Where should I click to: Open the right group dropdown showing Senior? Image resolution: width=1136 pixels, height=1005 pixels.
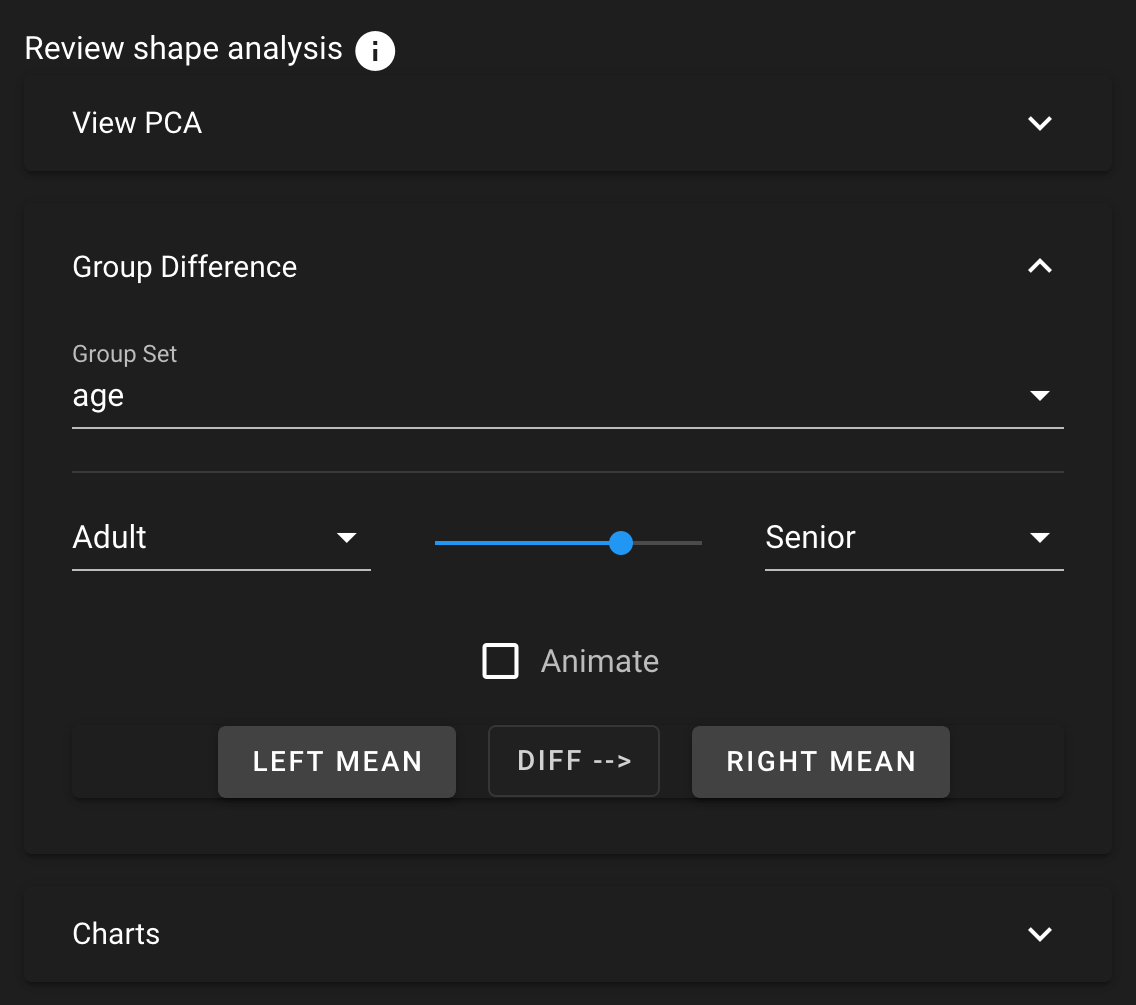click(914, 538)
